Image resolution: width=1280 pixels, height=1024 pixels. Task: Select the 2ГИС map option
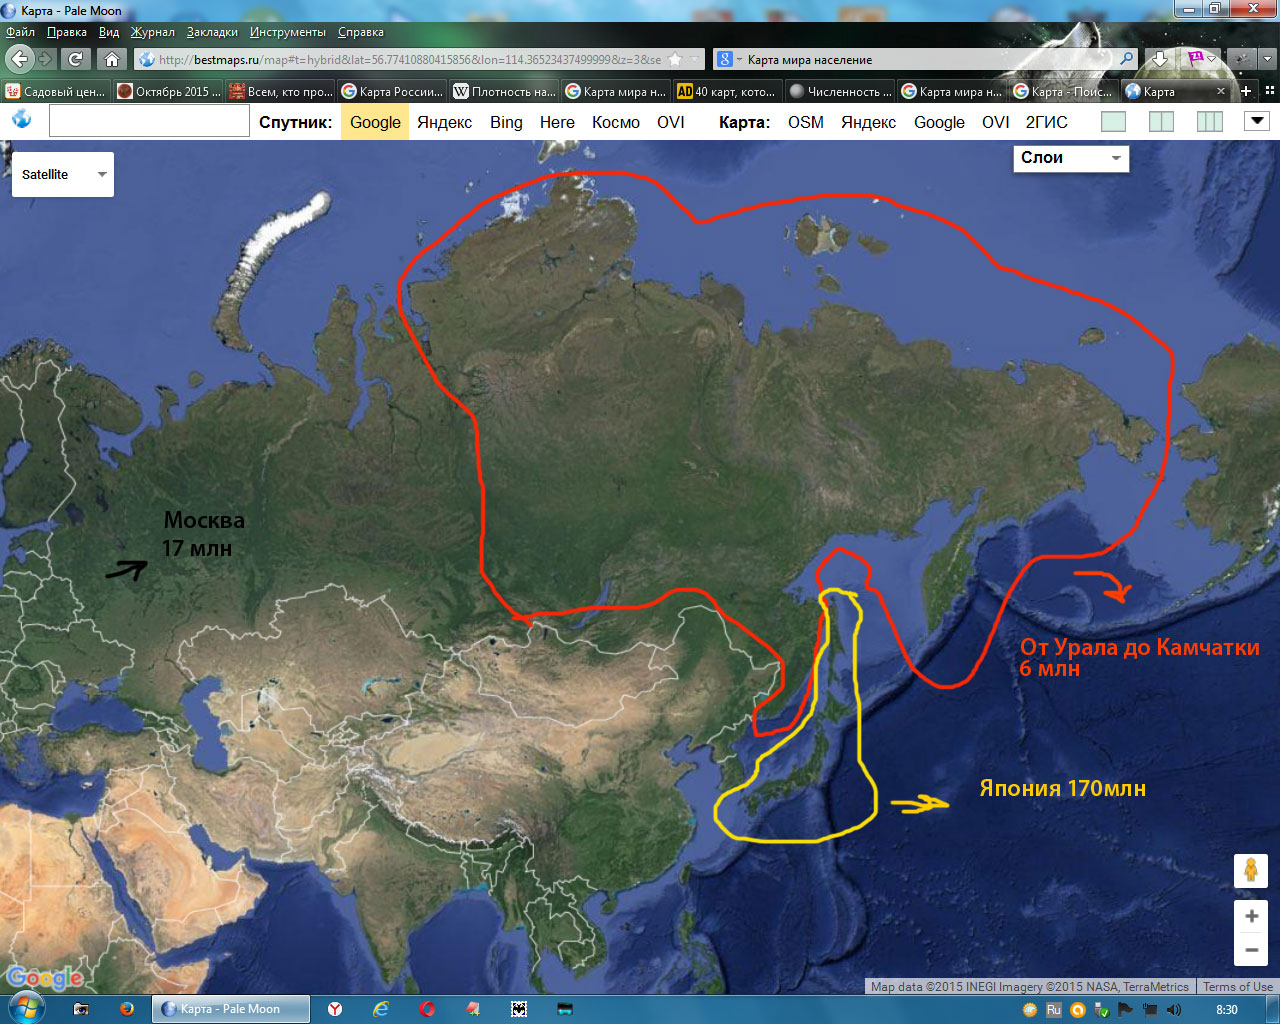[x=1046, y=122]
